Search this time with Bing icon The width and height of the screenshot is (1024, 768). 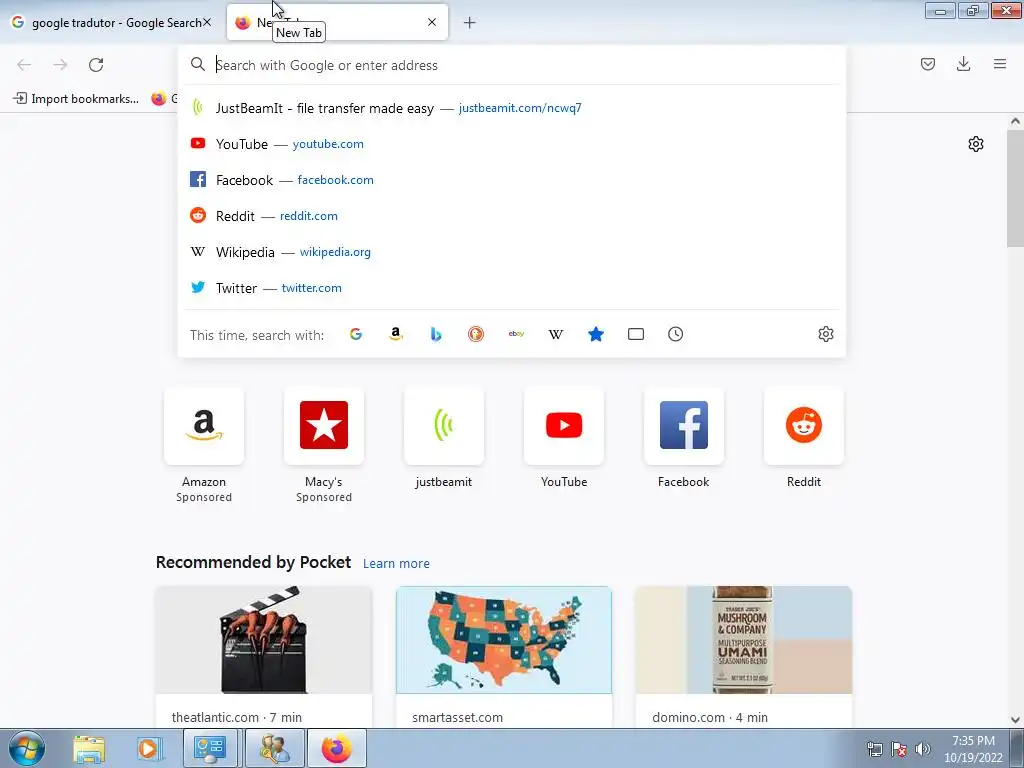[436, 334]
